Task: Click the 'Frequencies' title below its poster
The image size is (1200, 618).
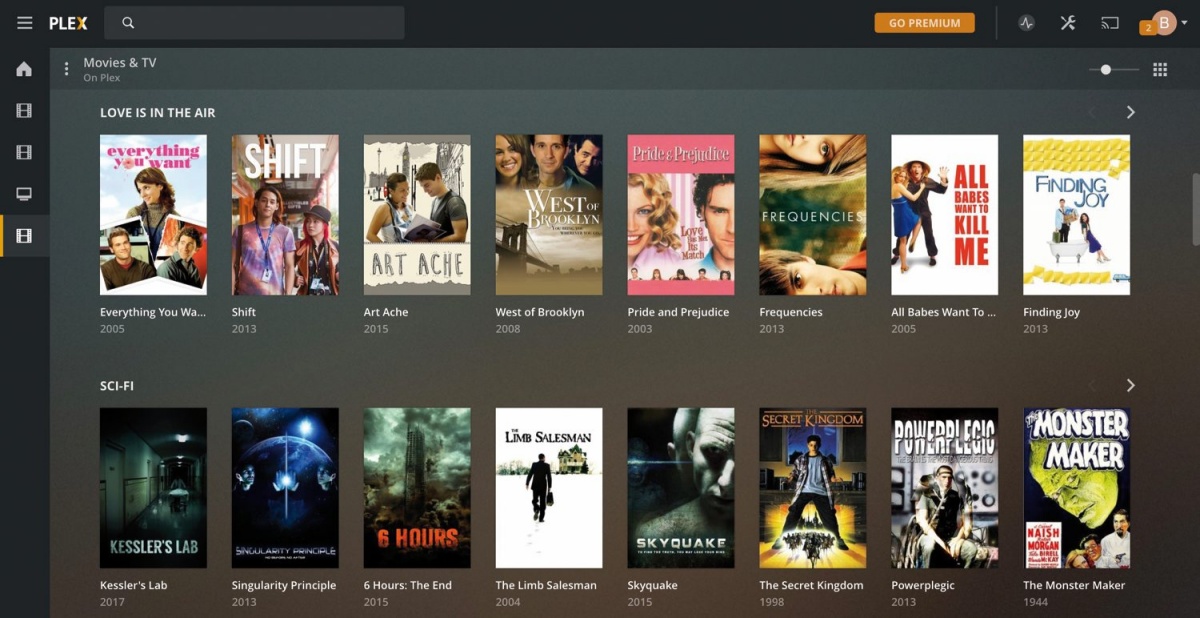Action: 791,312
